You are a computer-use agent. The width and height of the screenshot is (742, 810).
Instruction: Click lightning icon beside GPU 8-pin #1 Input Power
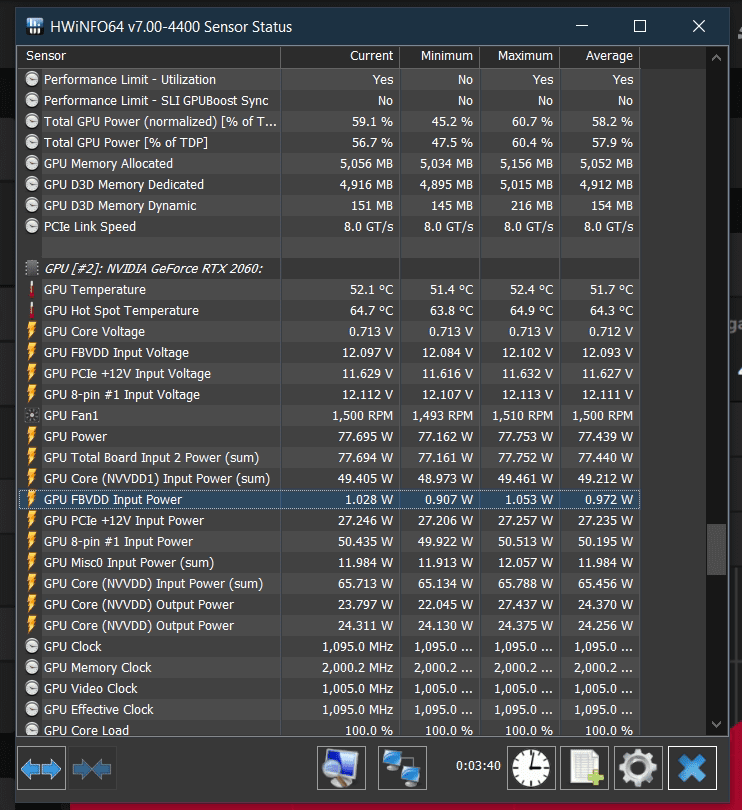[x=32, y=541]
